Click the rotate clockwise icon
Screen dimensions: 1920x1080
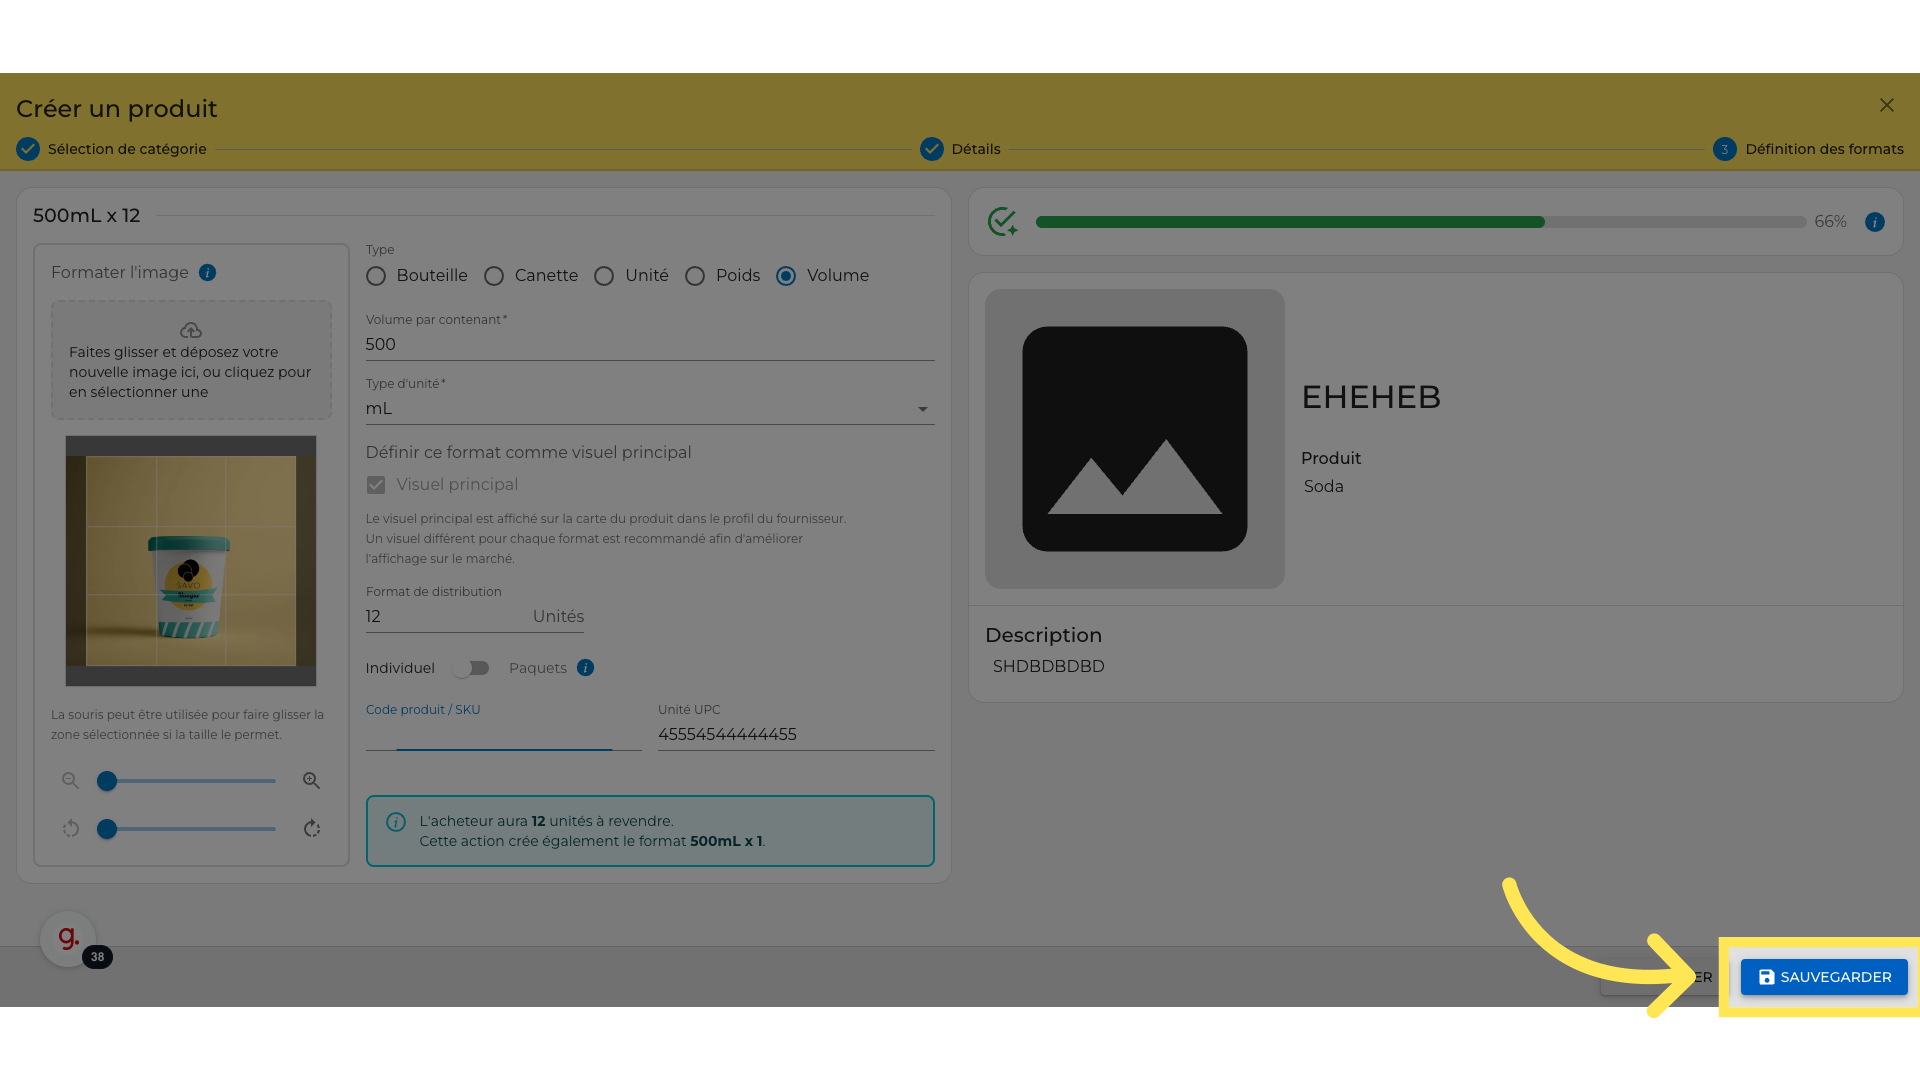[x=311, y=828]
